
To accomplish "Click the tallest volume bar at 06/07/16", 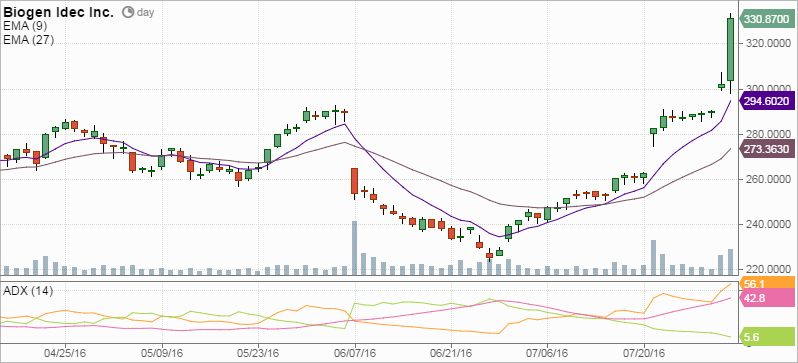I will tap(355, 248).
